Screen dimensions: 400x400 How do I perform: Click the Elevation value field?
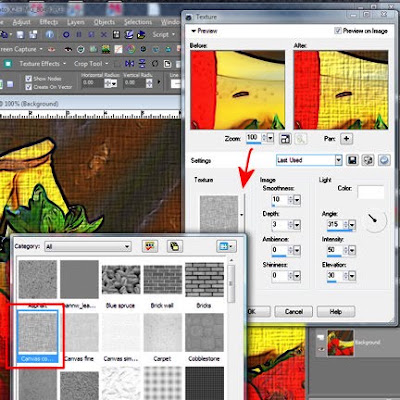335,276
